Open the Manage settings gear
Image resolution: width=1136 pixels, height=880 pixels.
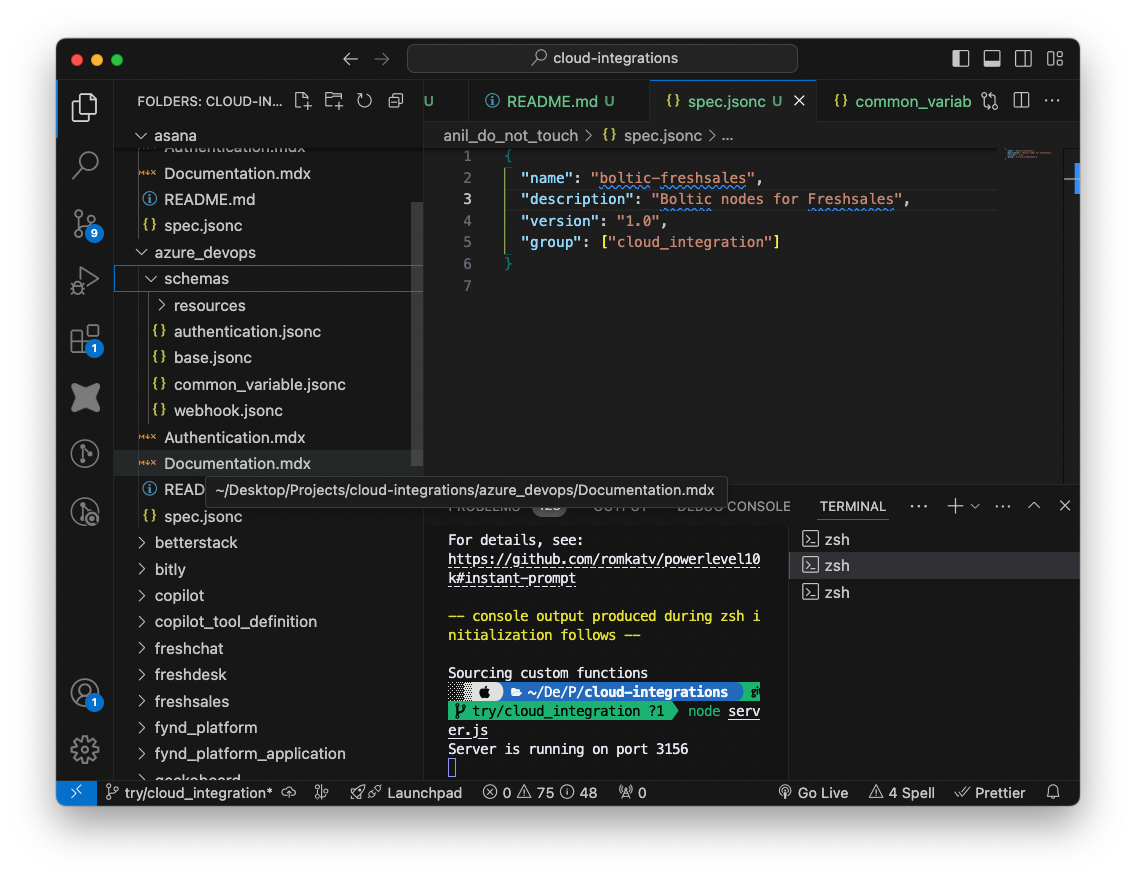tap(85, 750)
